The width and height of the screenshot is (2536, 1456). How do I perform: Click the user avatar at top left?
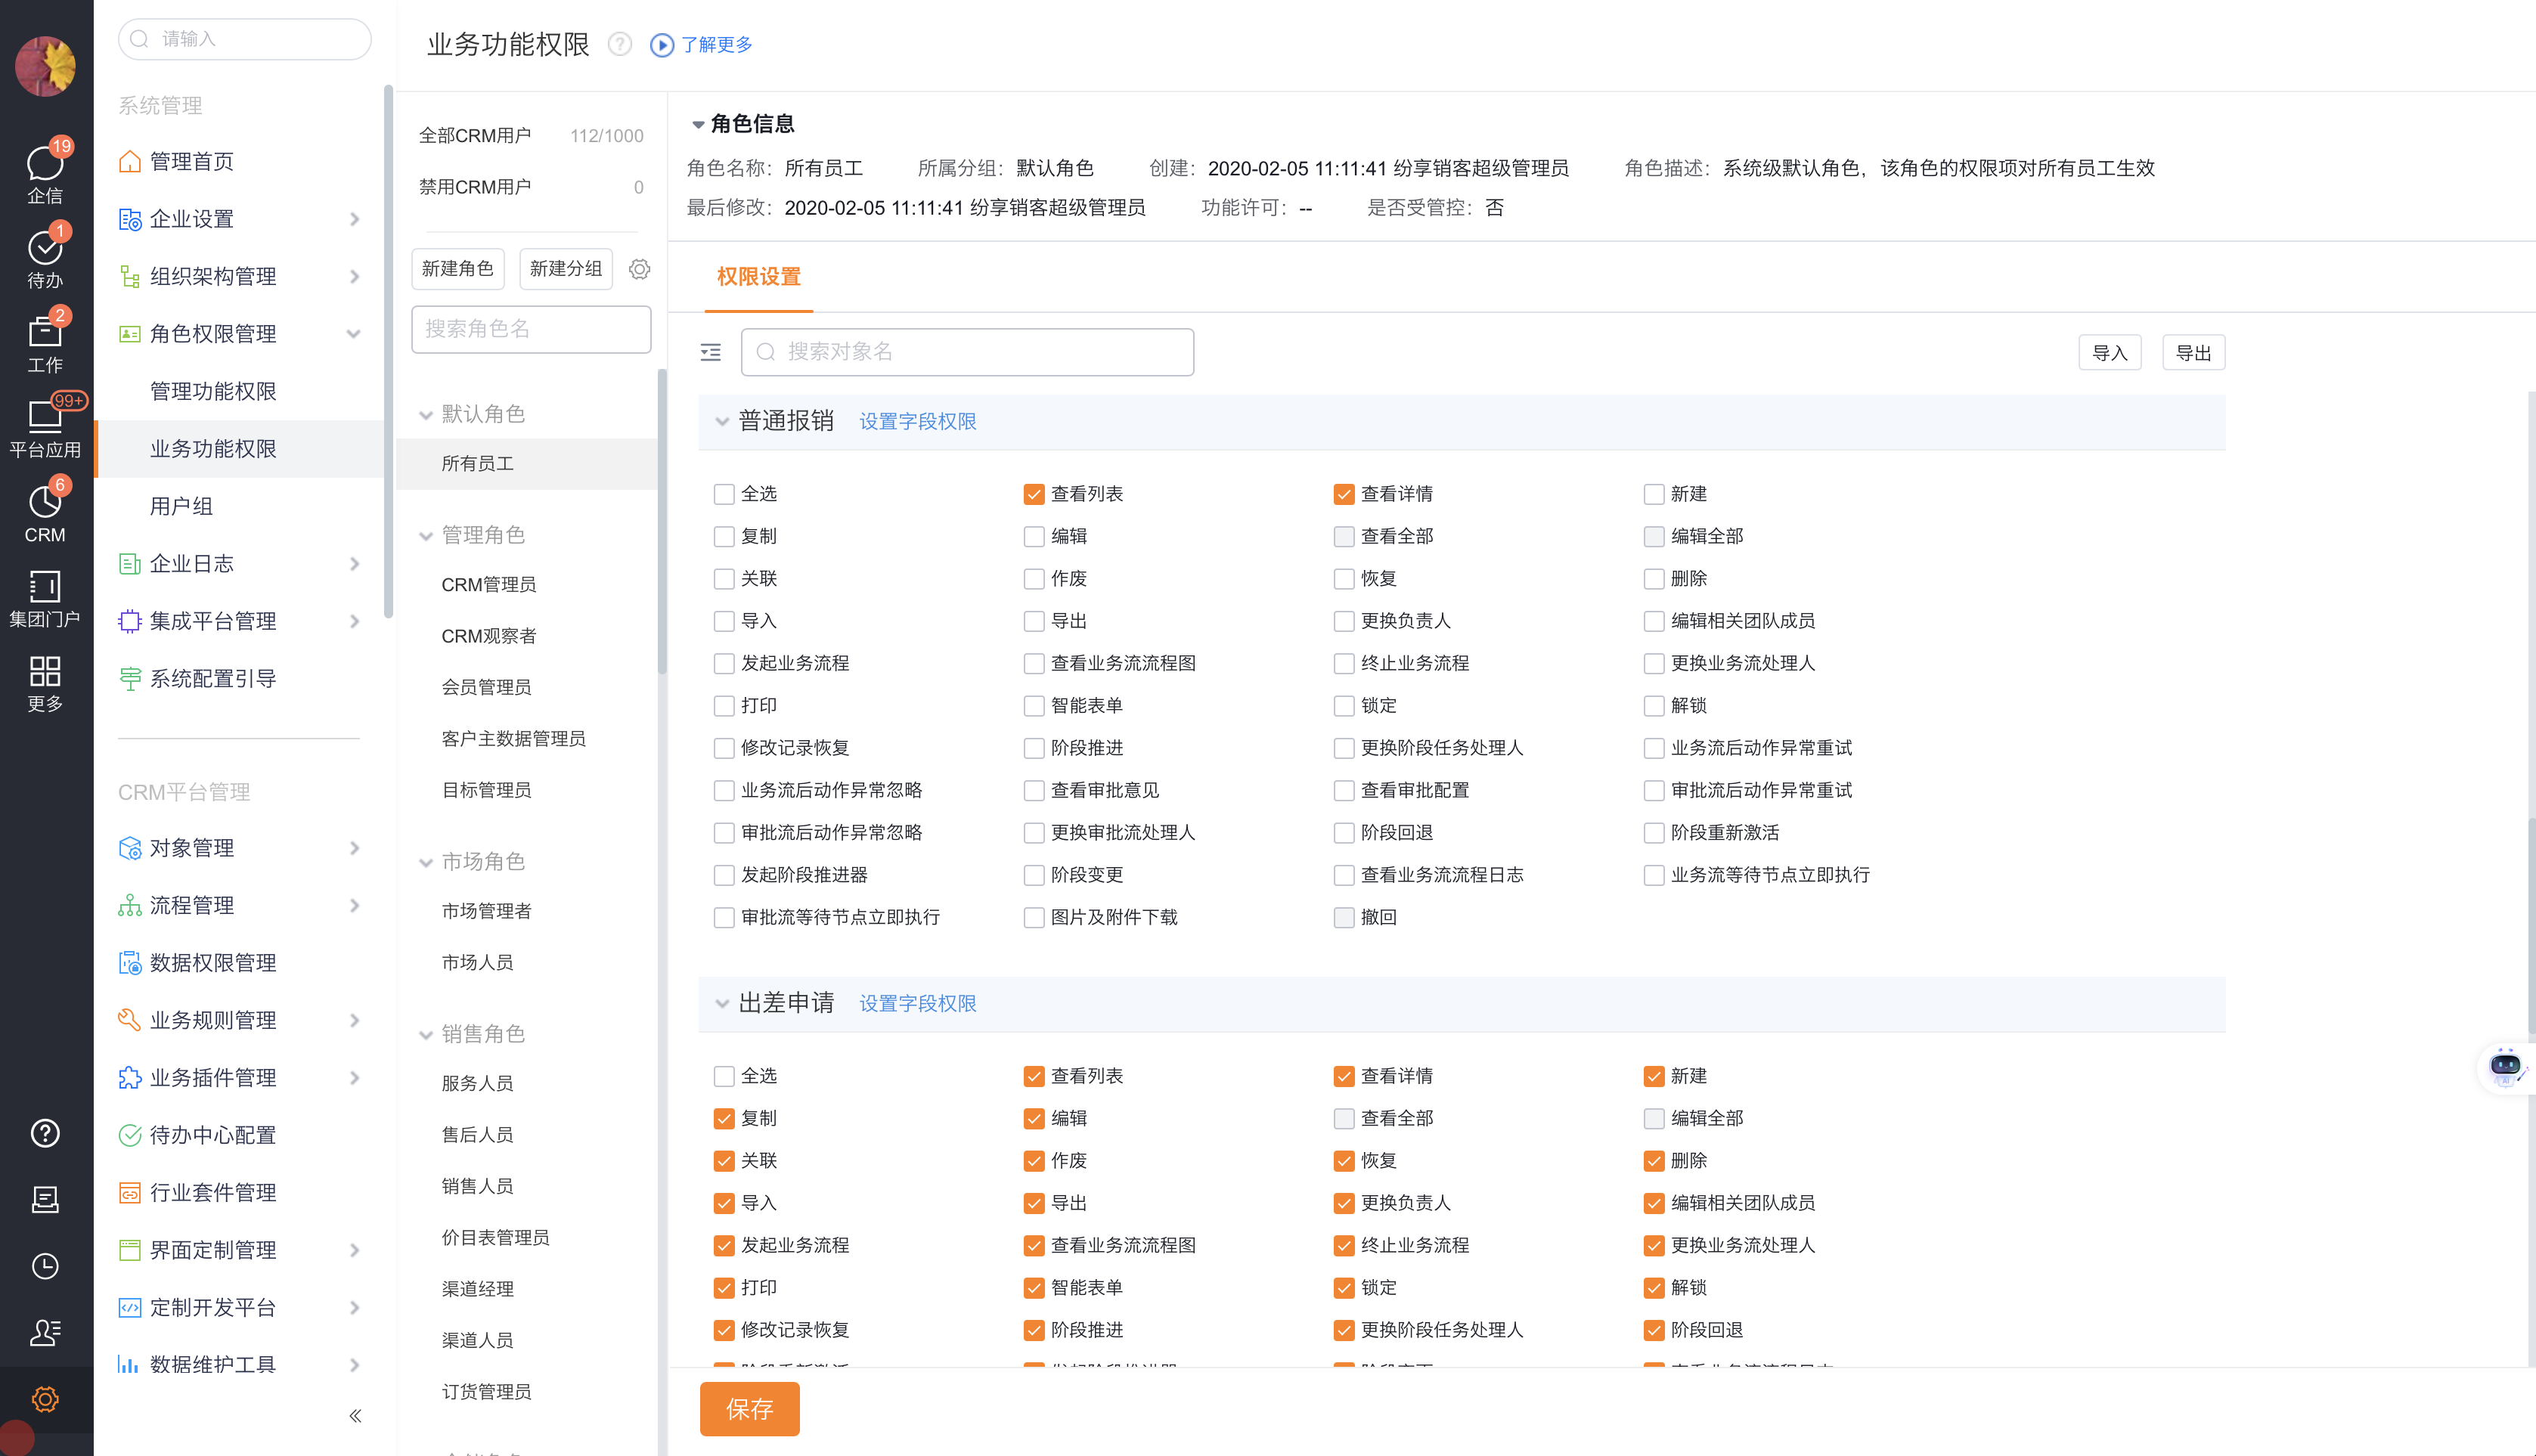coord(45,66)
